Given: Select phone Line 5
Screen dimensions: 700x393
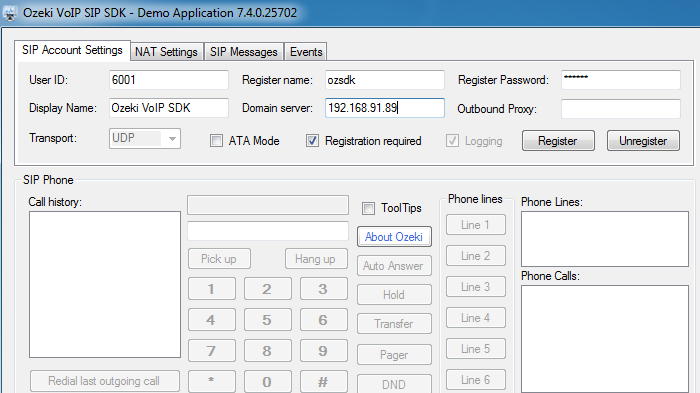Looking at the screenshot, I should (476, 349).
